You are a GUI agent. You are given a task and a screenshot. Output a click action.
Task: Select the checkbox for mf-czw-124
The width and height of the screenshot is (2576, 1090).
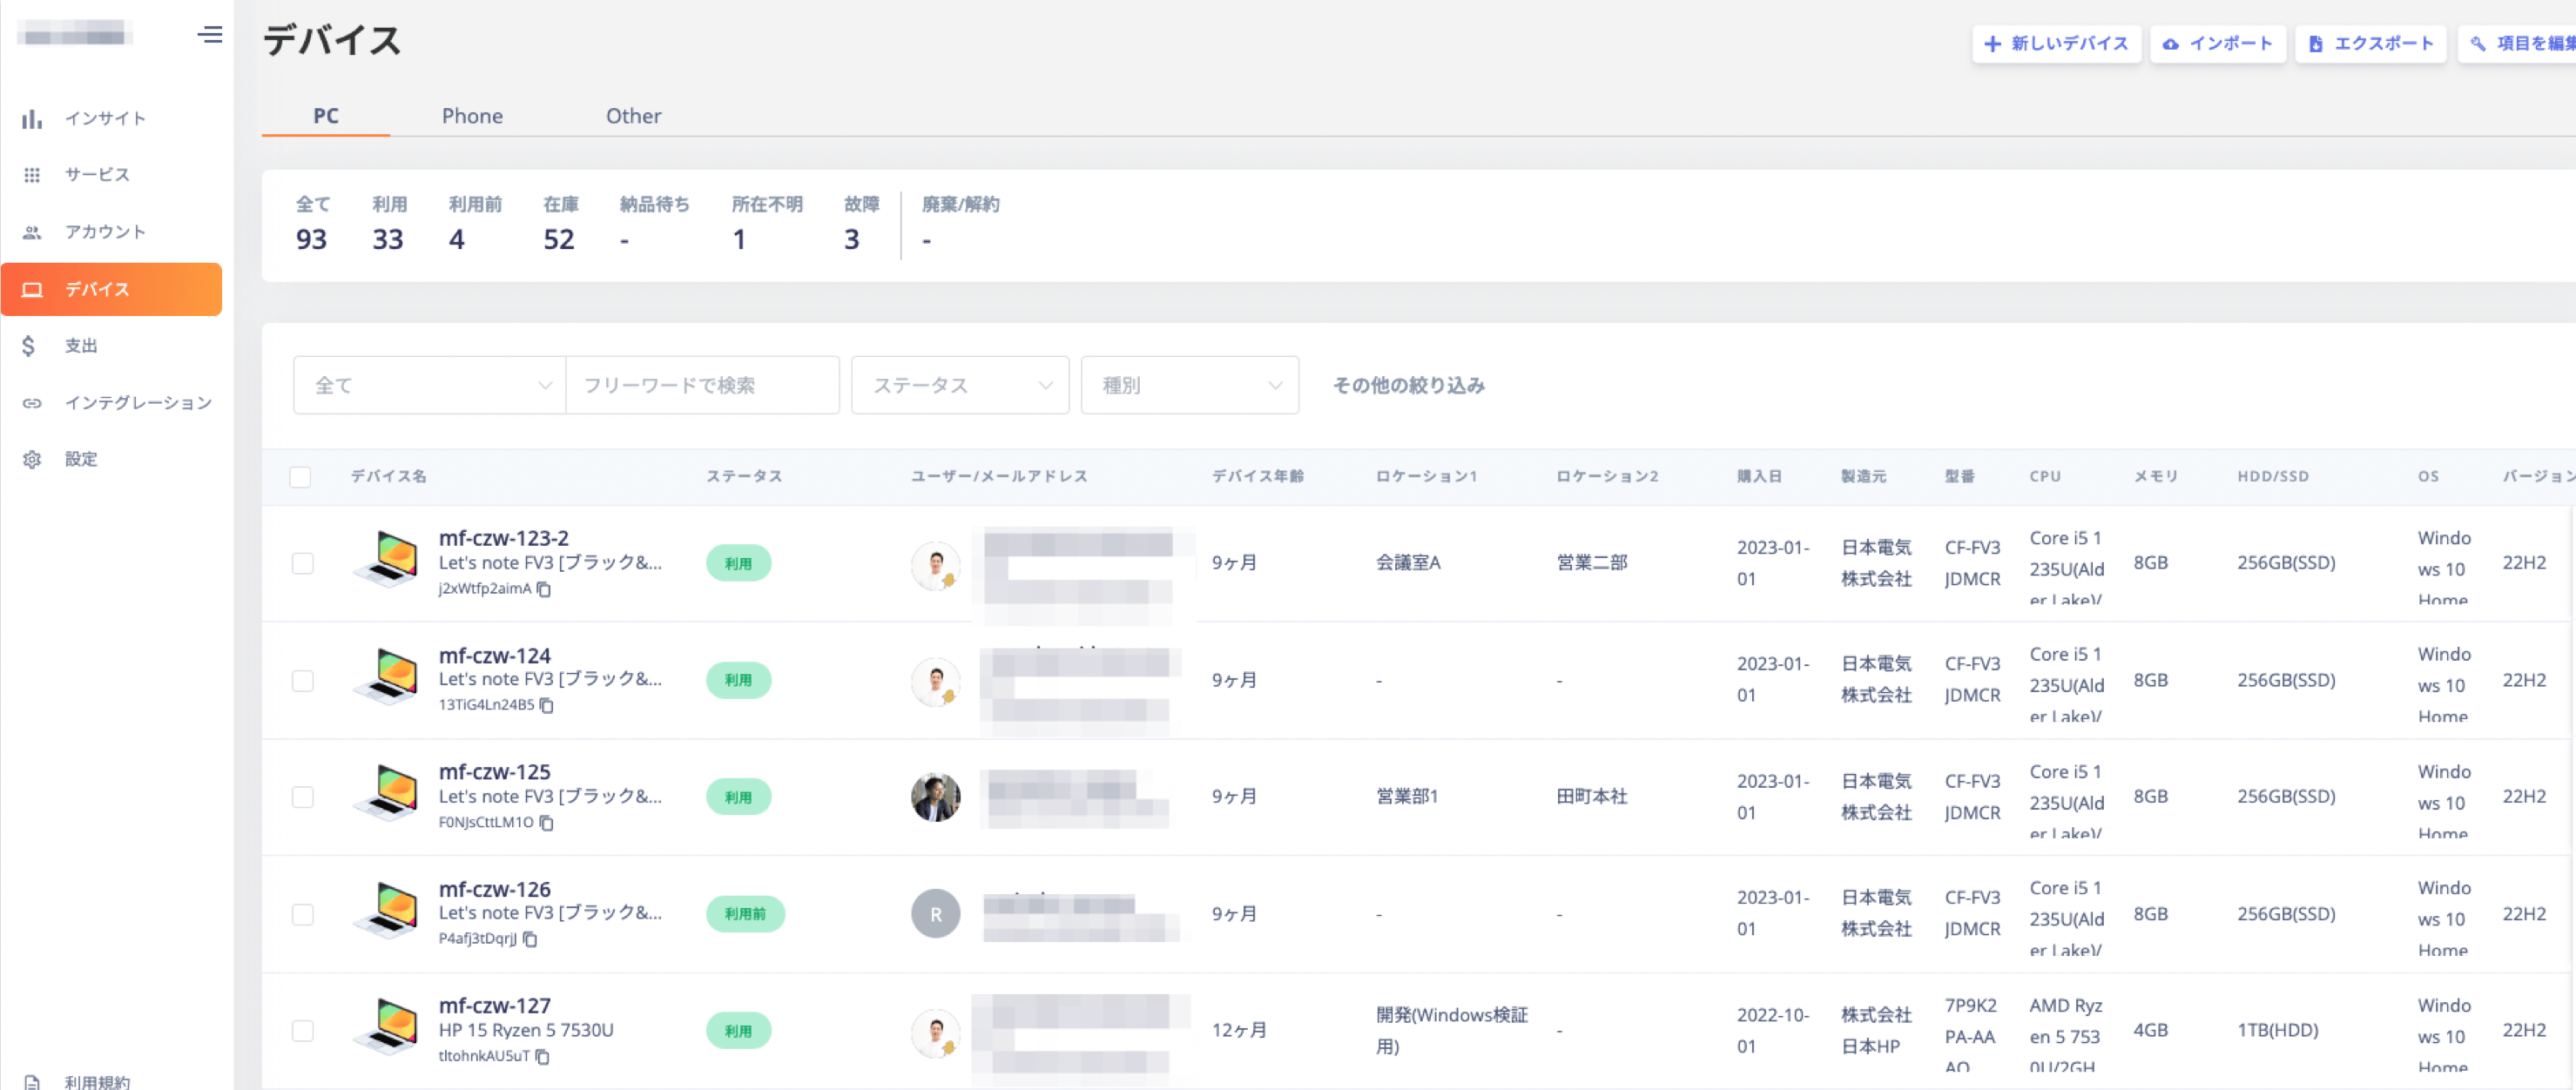(x=303, y=681)
